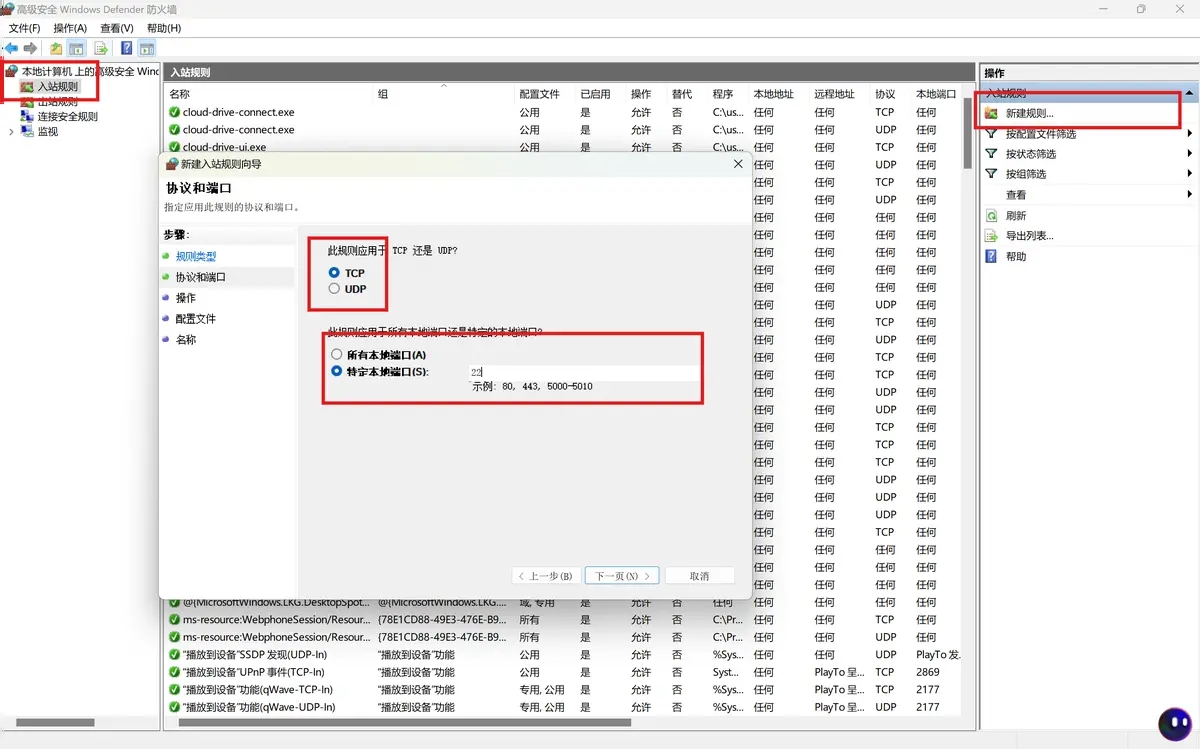Click the funnel icon next to 按组筛选
The width and height of the screenshot is (1200, 749).
coord(992,174)
